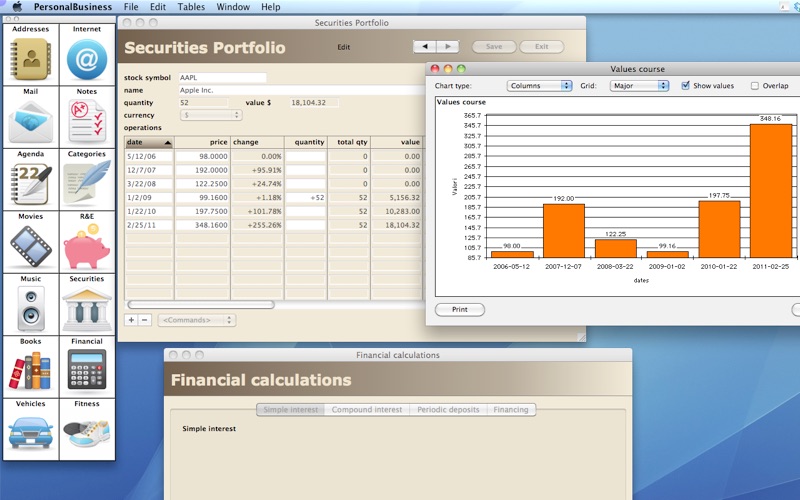The height and width of the screenshot is (500, 800).
Task: Open the Chart type Columns dropdown
Action: click(x=539, y=86)
